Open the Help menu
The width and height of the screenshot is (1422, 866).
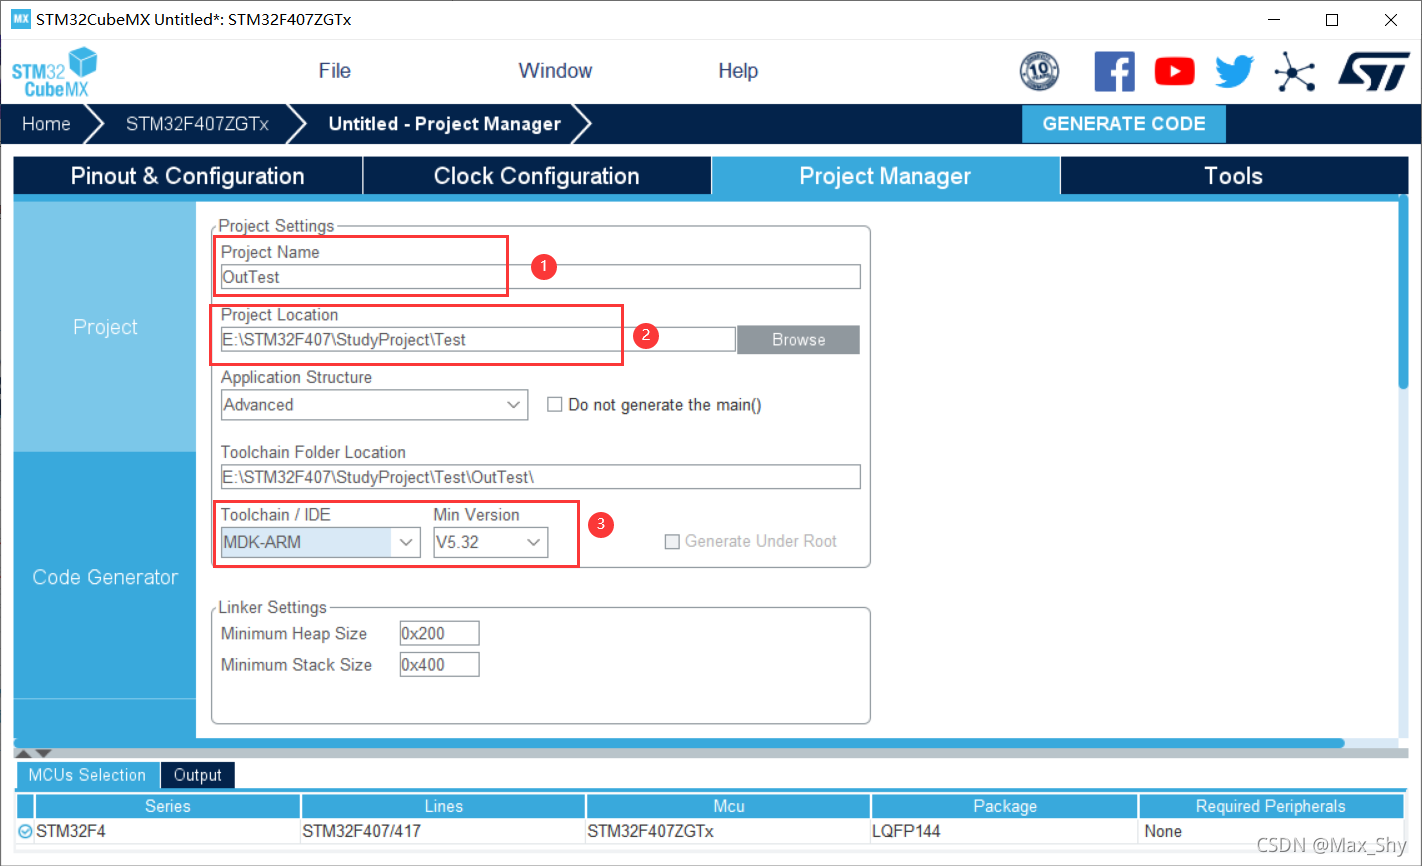coord(738,71)
